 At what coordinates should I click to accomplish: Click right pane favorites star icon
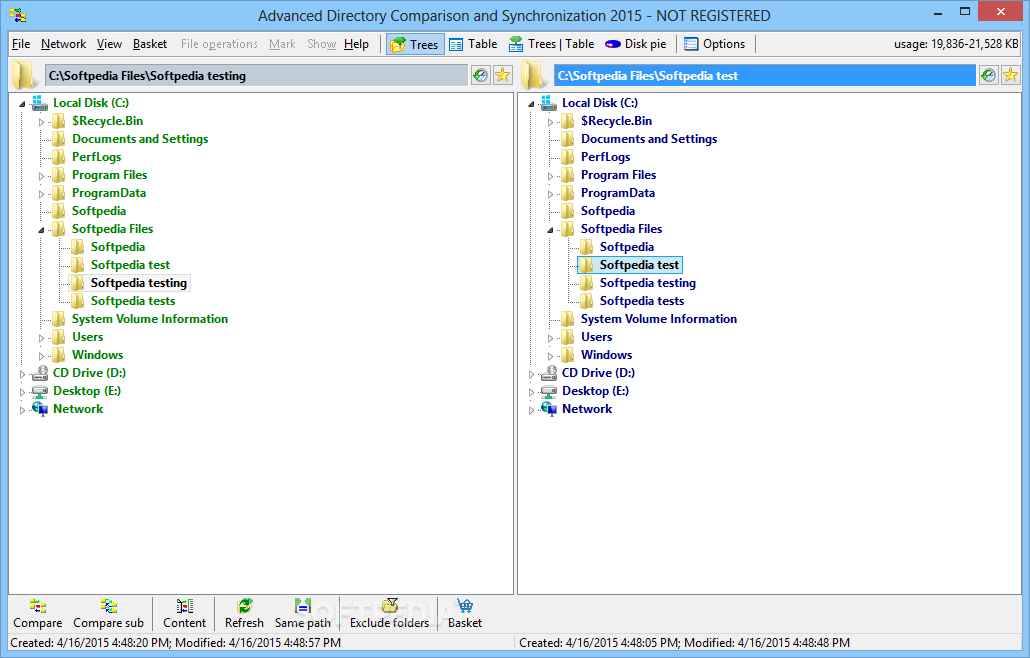point(1010,76)
